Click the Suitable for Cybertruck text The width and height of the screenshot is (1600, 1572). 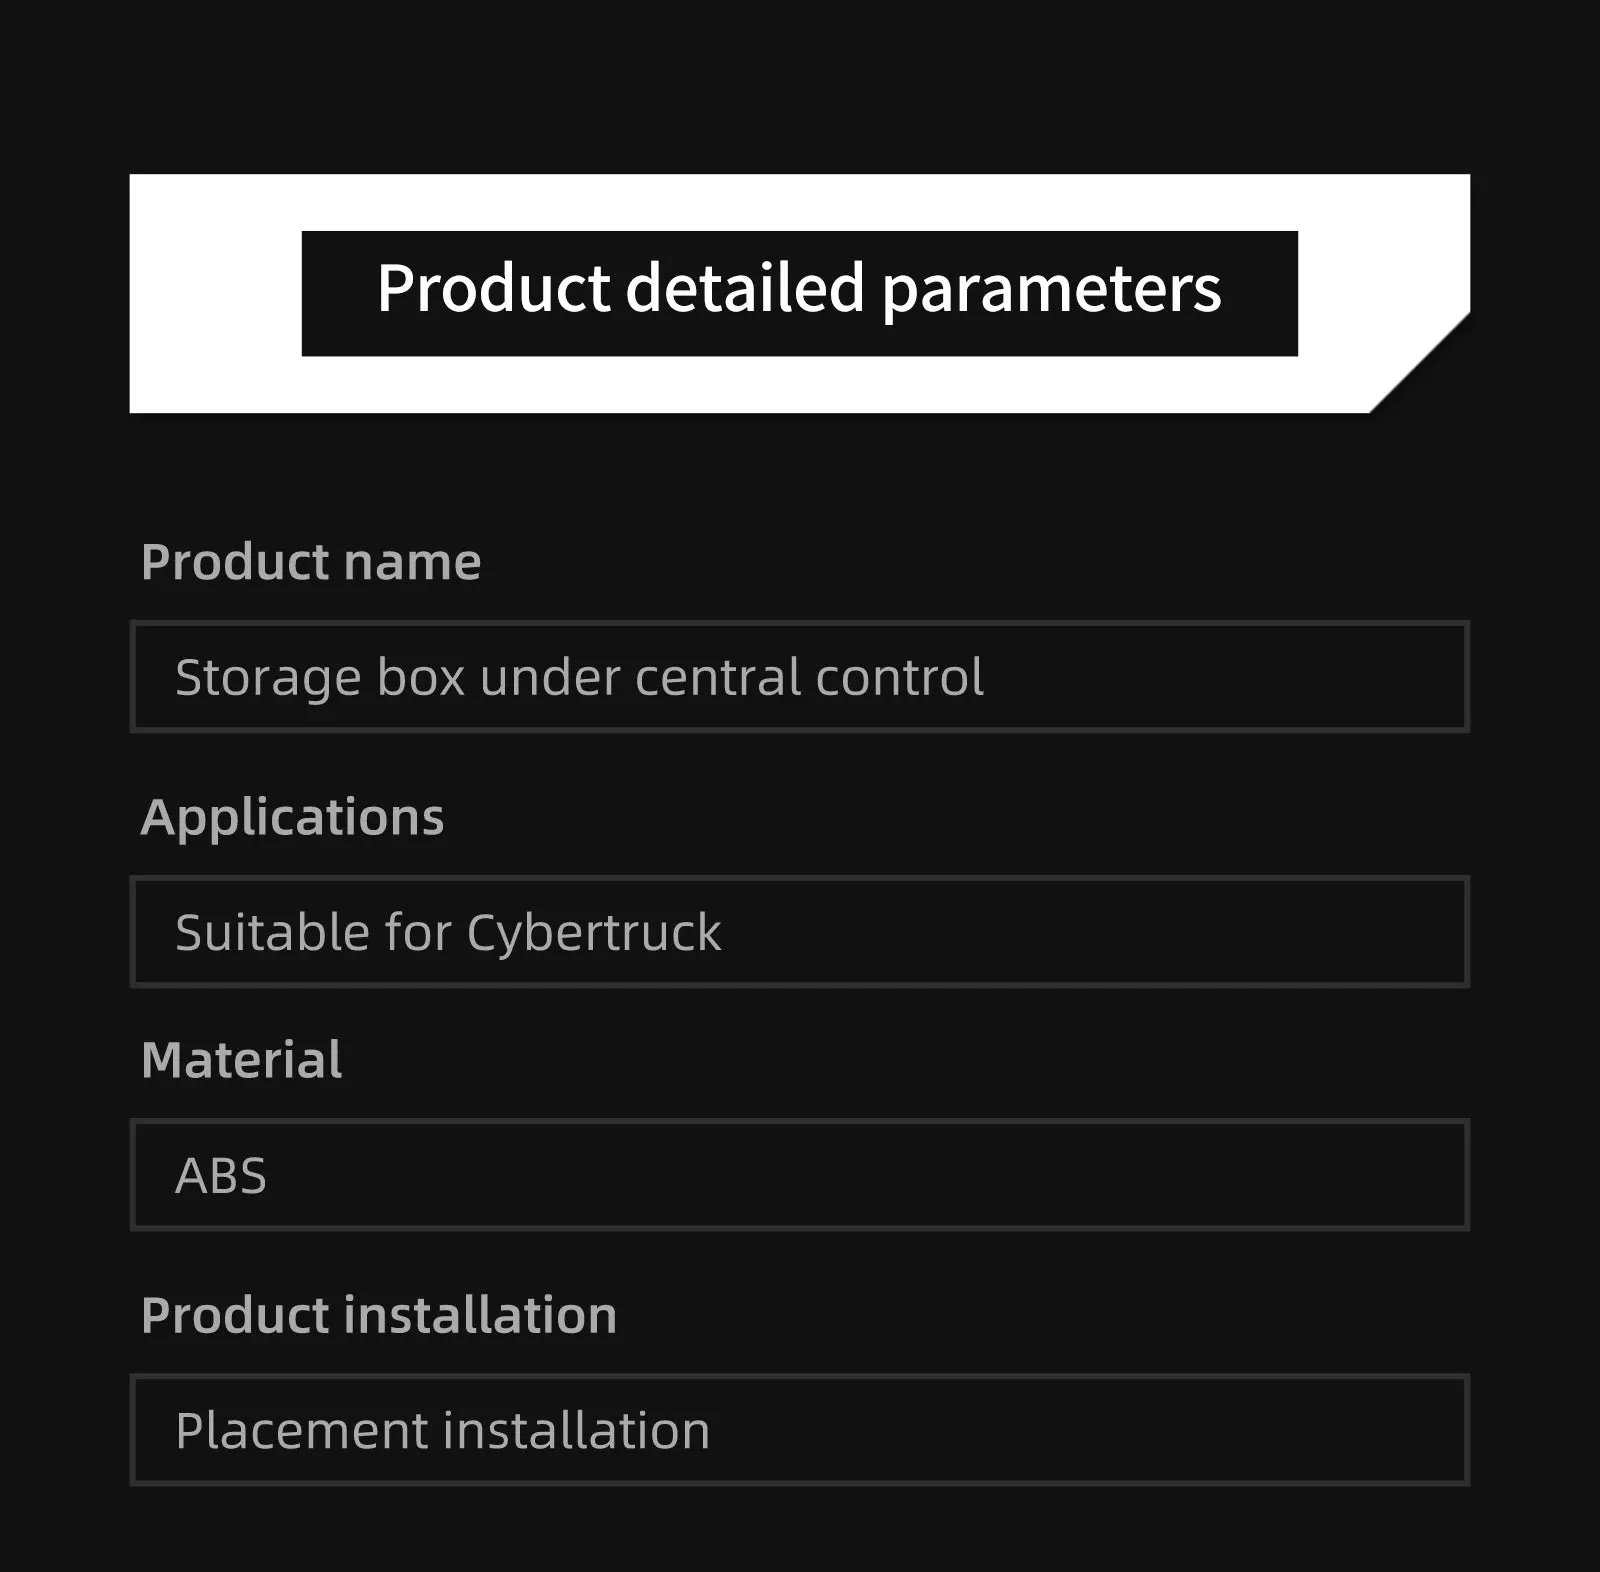click(x=448, y=933)
